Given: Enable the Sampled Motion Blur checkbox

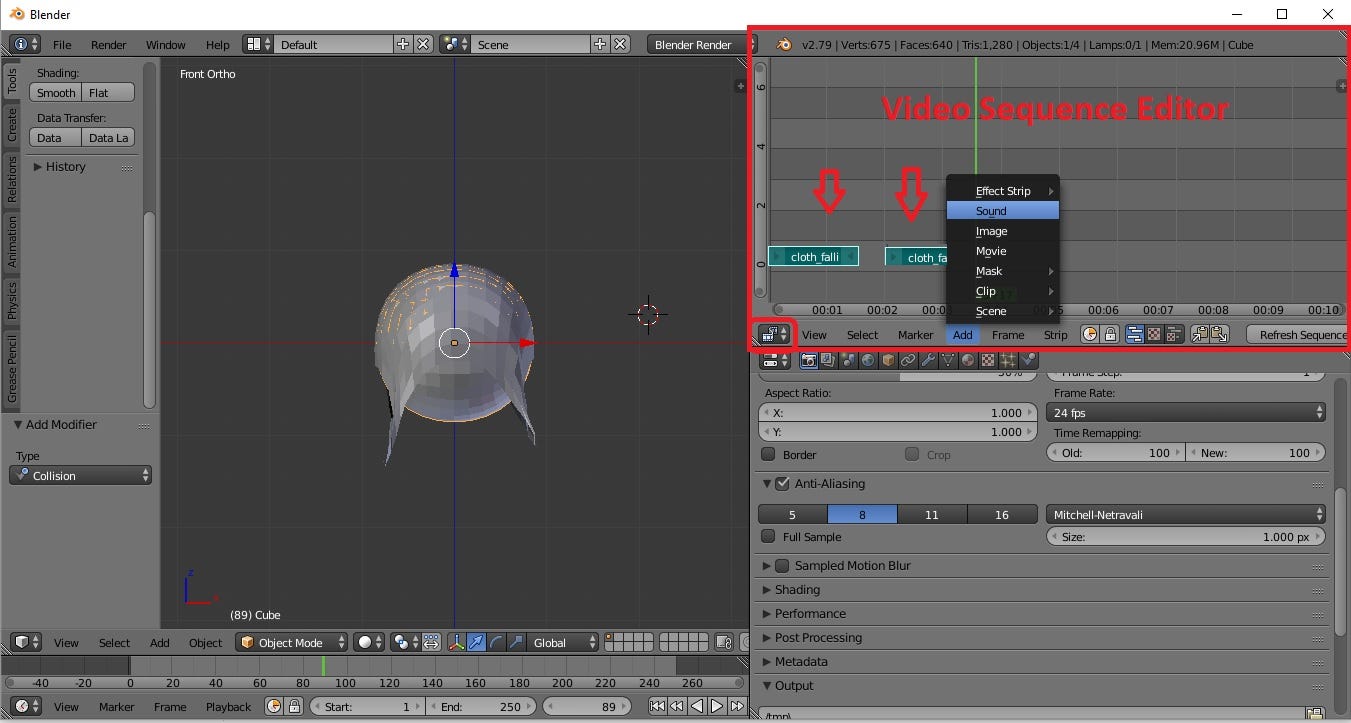Looking at the screenshot, I should [x=782, y=565].
